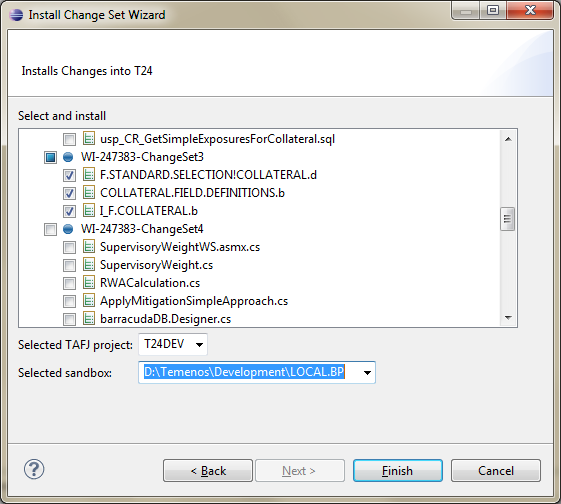
Task: Click the scroll-down arrow of the file list
Action: [508, 318]
